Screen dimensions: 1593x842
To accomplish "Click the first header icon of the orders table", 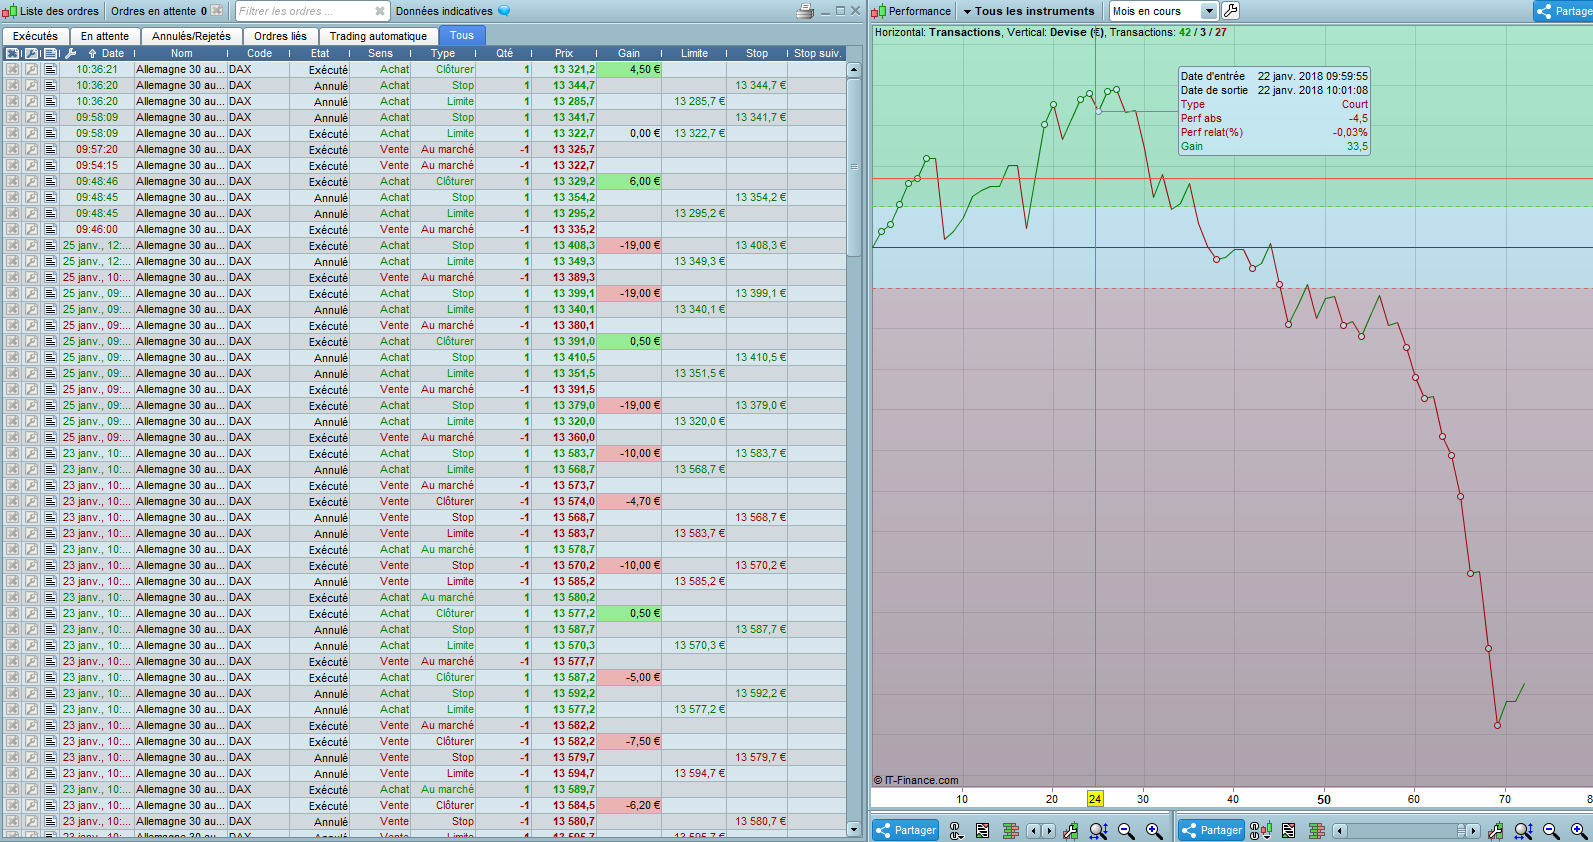I will [13, 53].
